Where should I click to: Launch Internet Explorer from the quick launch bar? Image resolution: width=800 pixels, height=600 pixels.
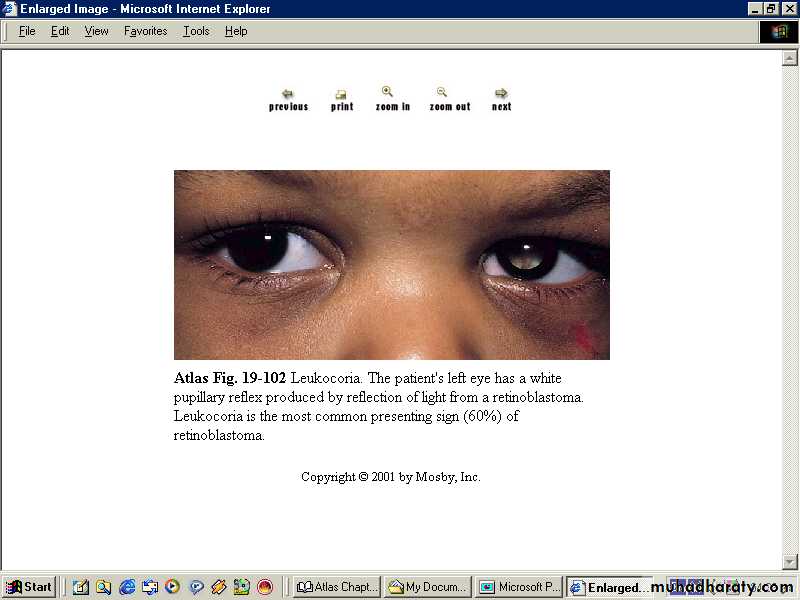pos(127,587)
